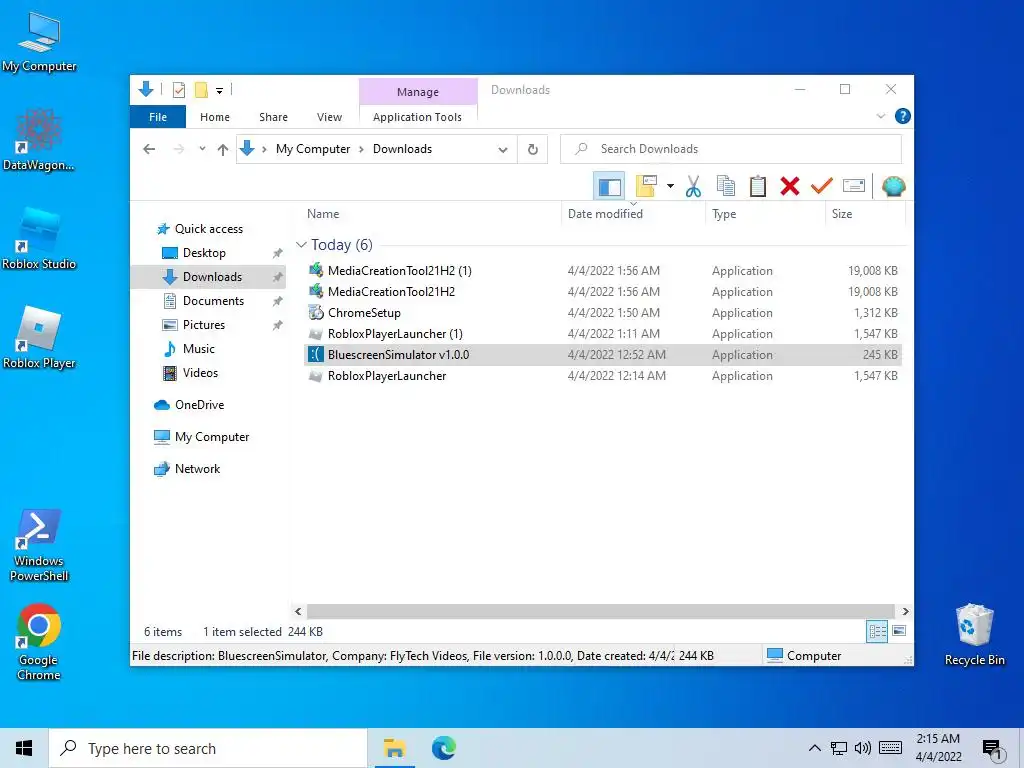Click My Computer in address breadcrumb
1024x768 pixels.
[x=313, y=149]
